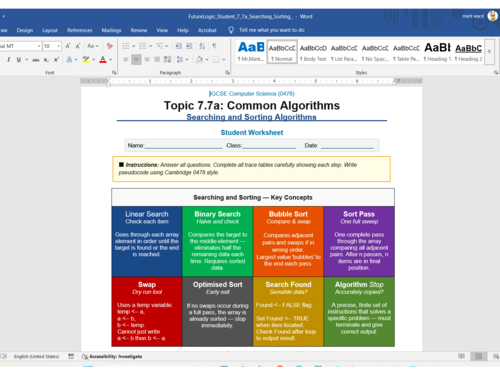Click the Searching and Sorting Algorithms heading
The height and width of the screenshot is (375, 500).
click(251, 117)
